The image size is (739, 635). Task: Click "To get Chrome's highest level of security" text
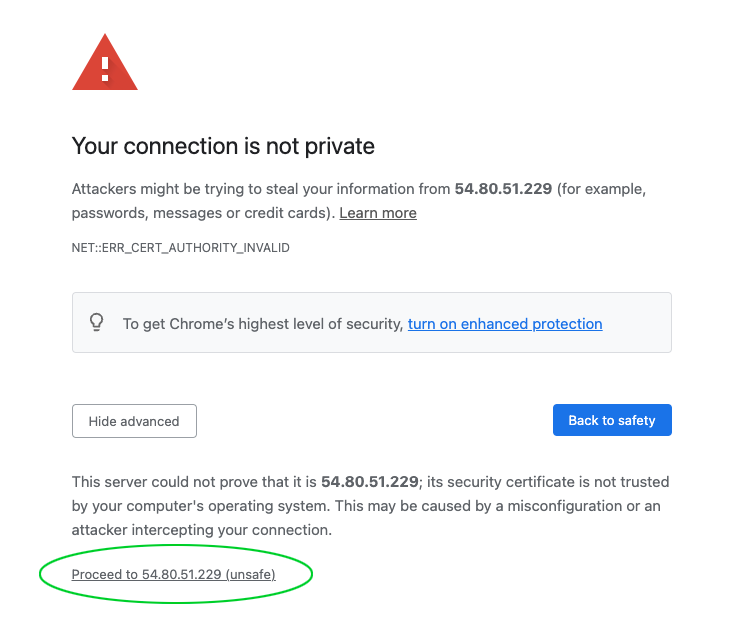tap(262, 324)
